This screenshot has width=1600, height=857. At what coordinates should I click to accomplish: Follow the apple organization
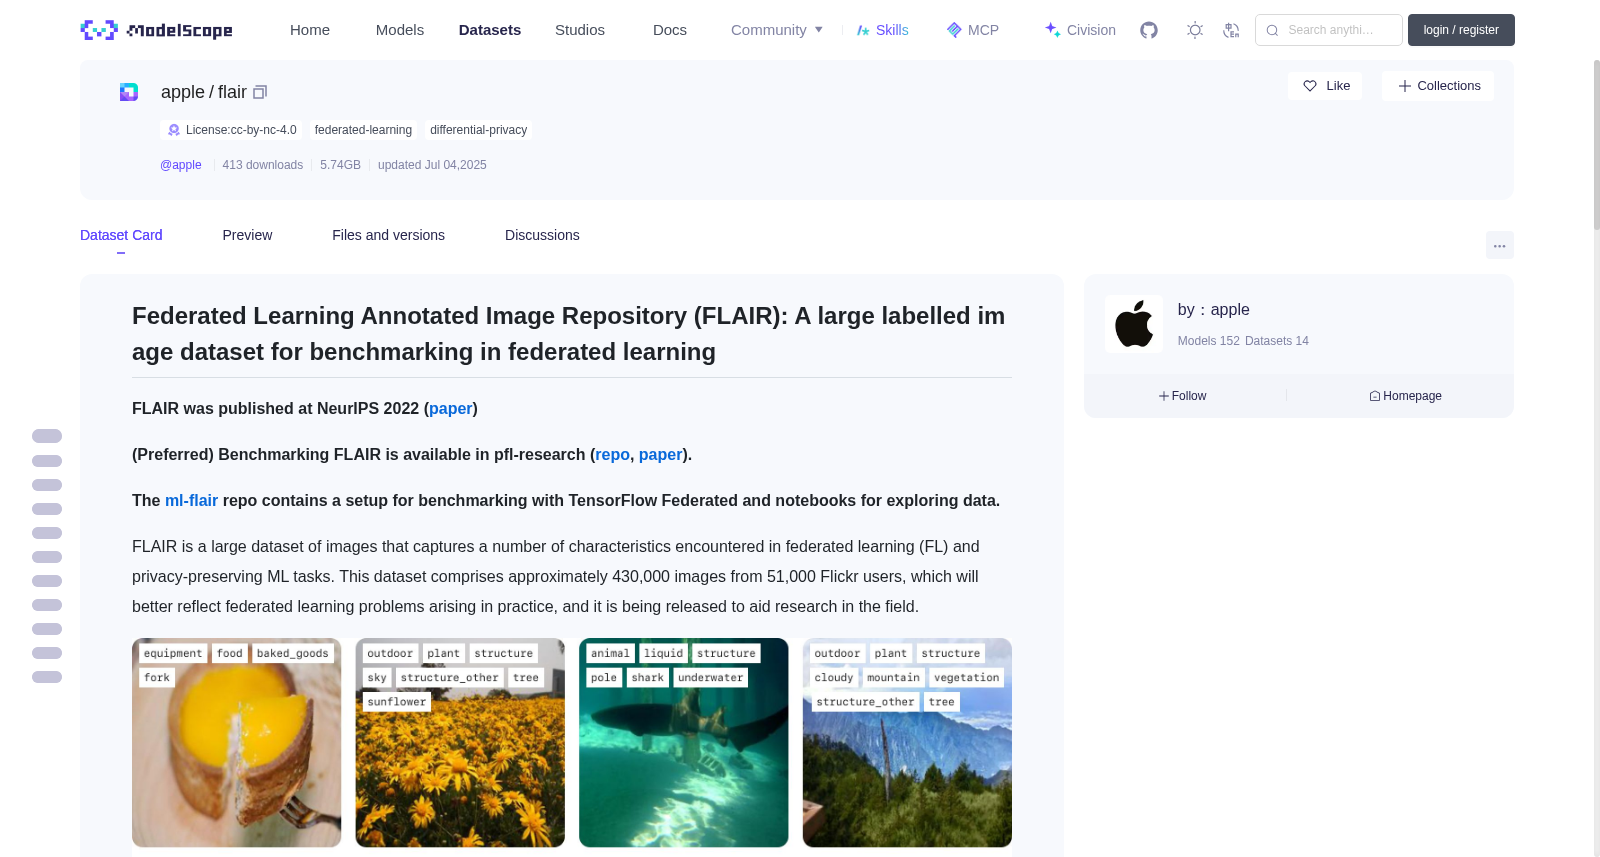[1183, 396]
